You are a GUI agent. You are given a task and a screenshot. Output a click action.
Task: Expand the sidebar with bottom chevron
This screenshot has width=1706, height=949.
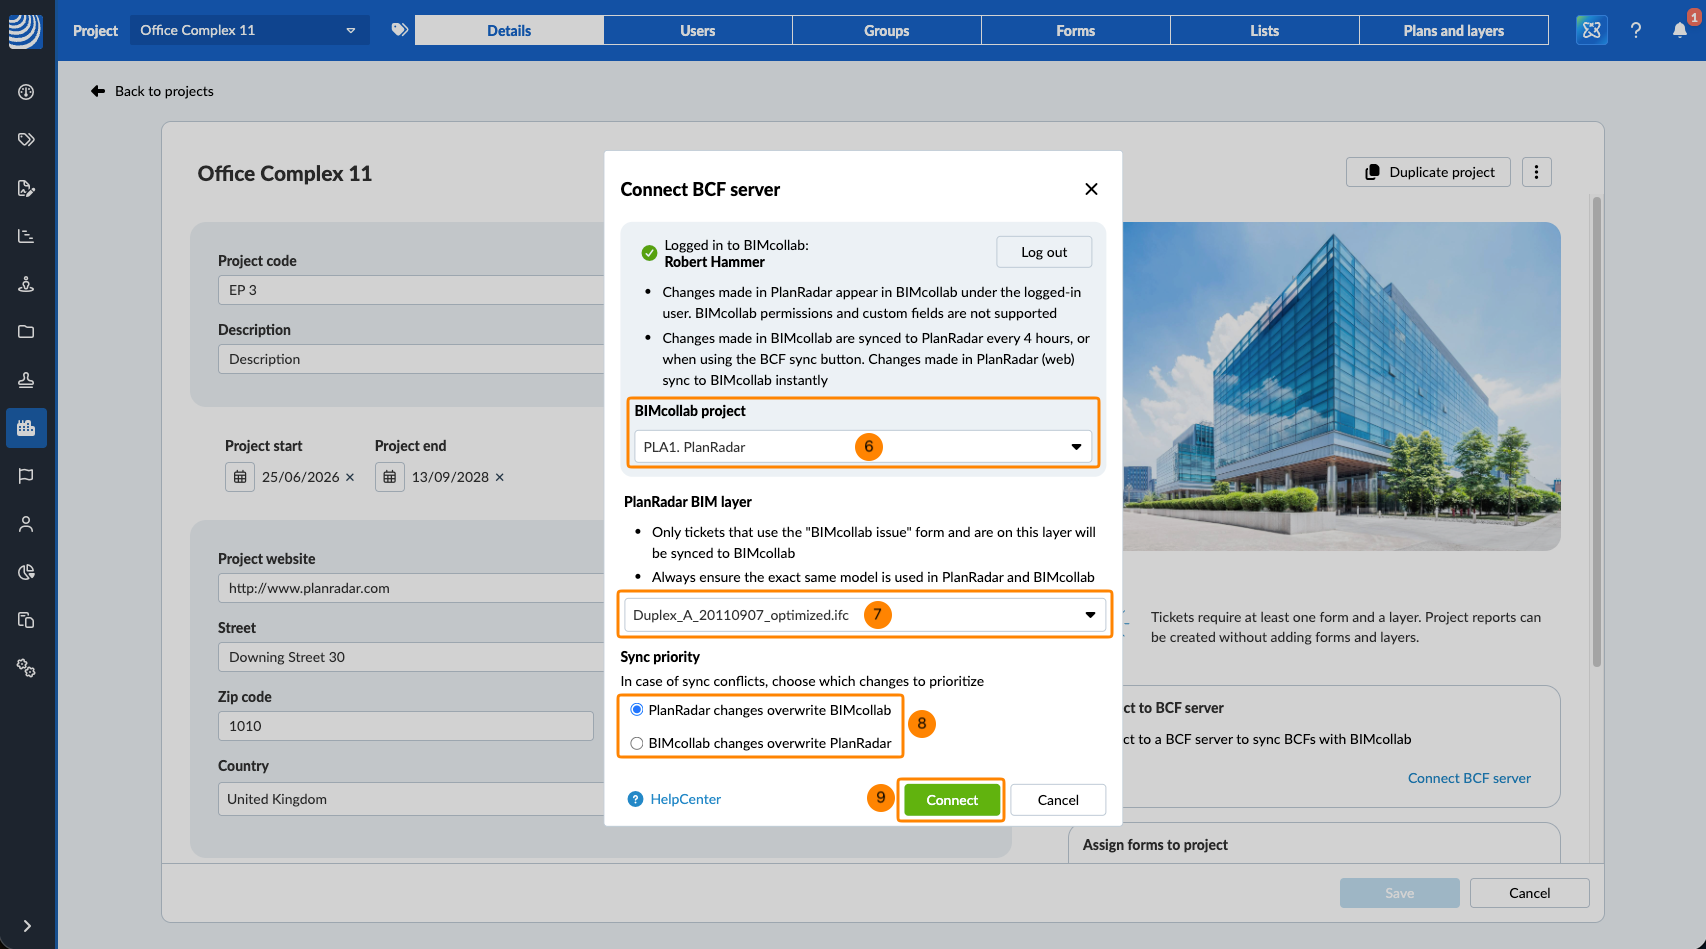tap(27, 926)
